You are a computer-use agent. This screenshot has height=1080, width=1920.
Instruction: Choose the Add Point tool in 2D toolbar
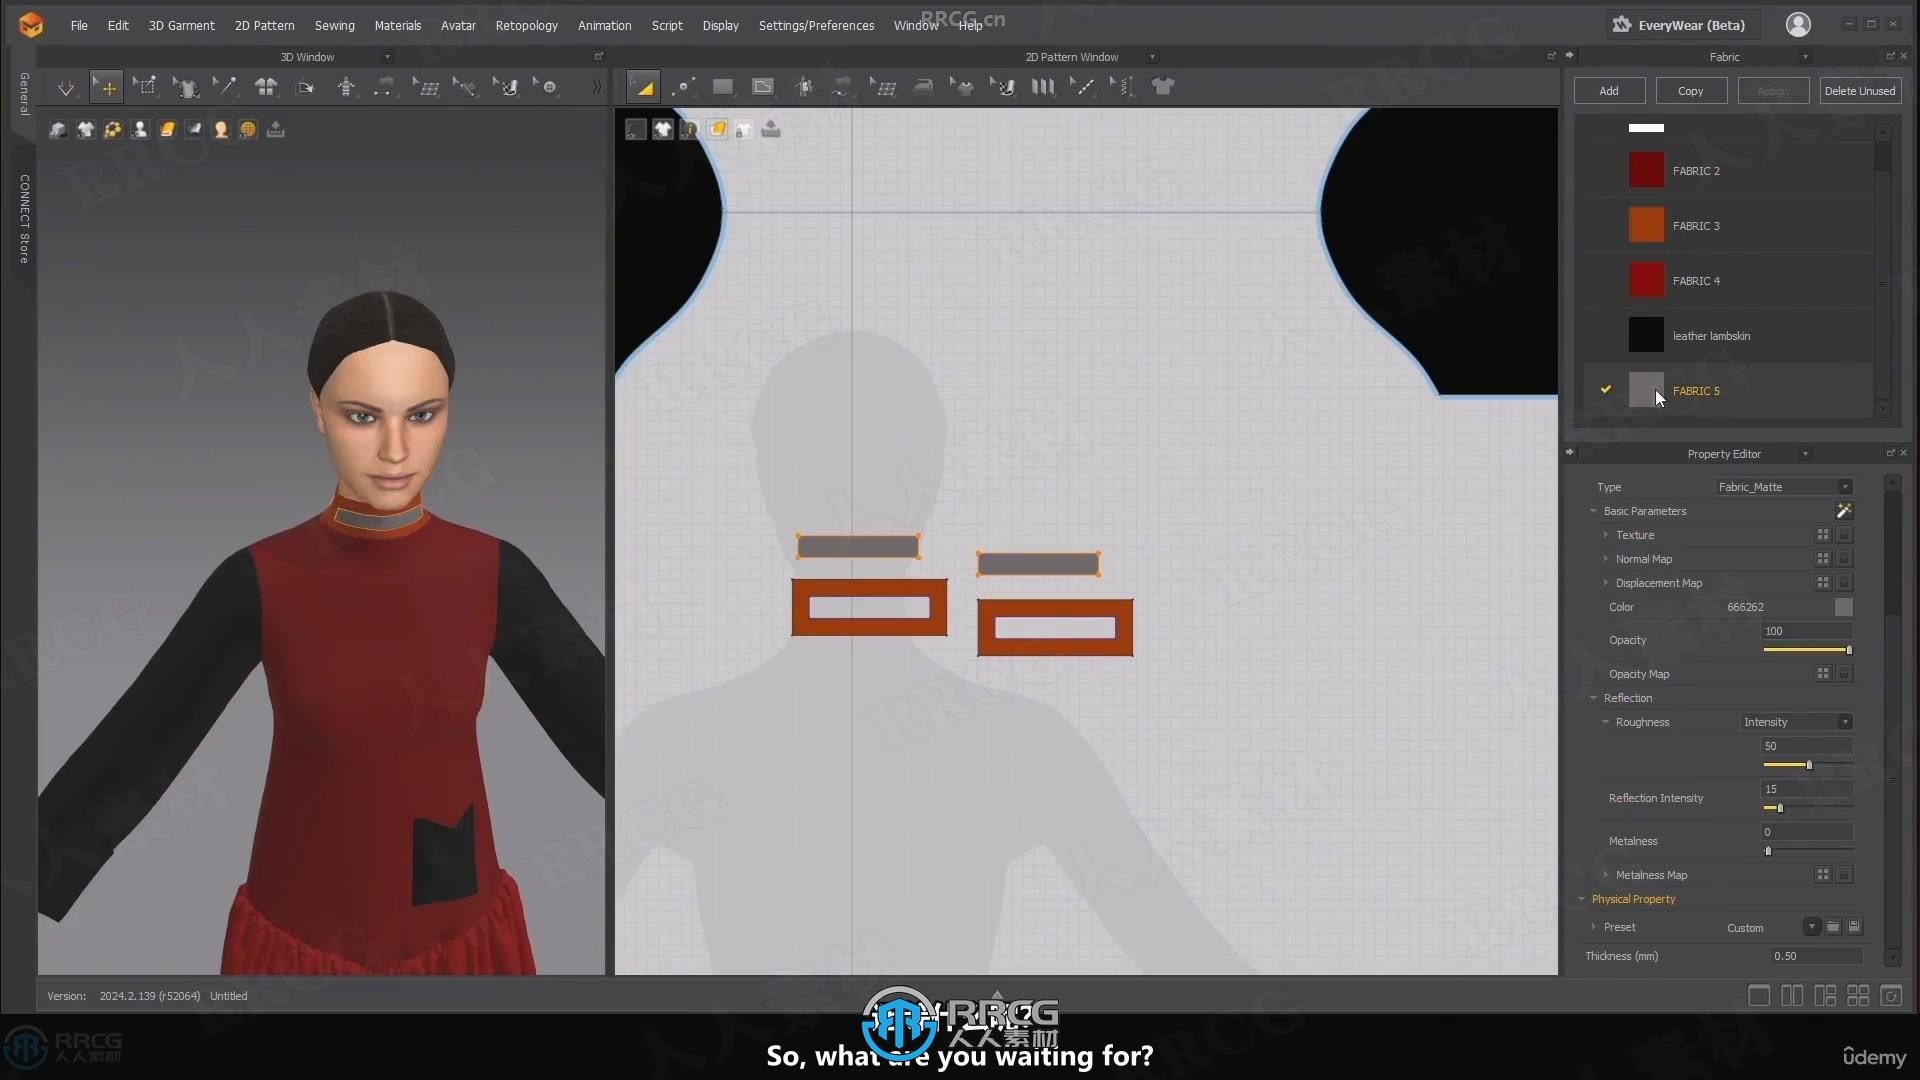tap(684, 88)
